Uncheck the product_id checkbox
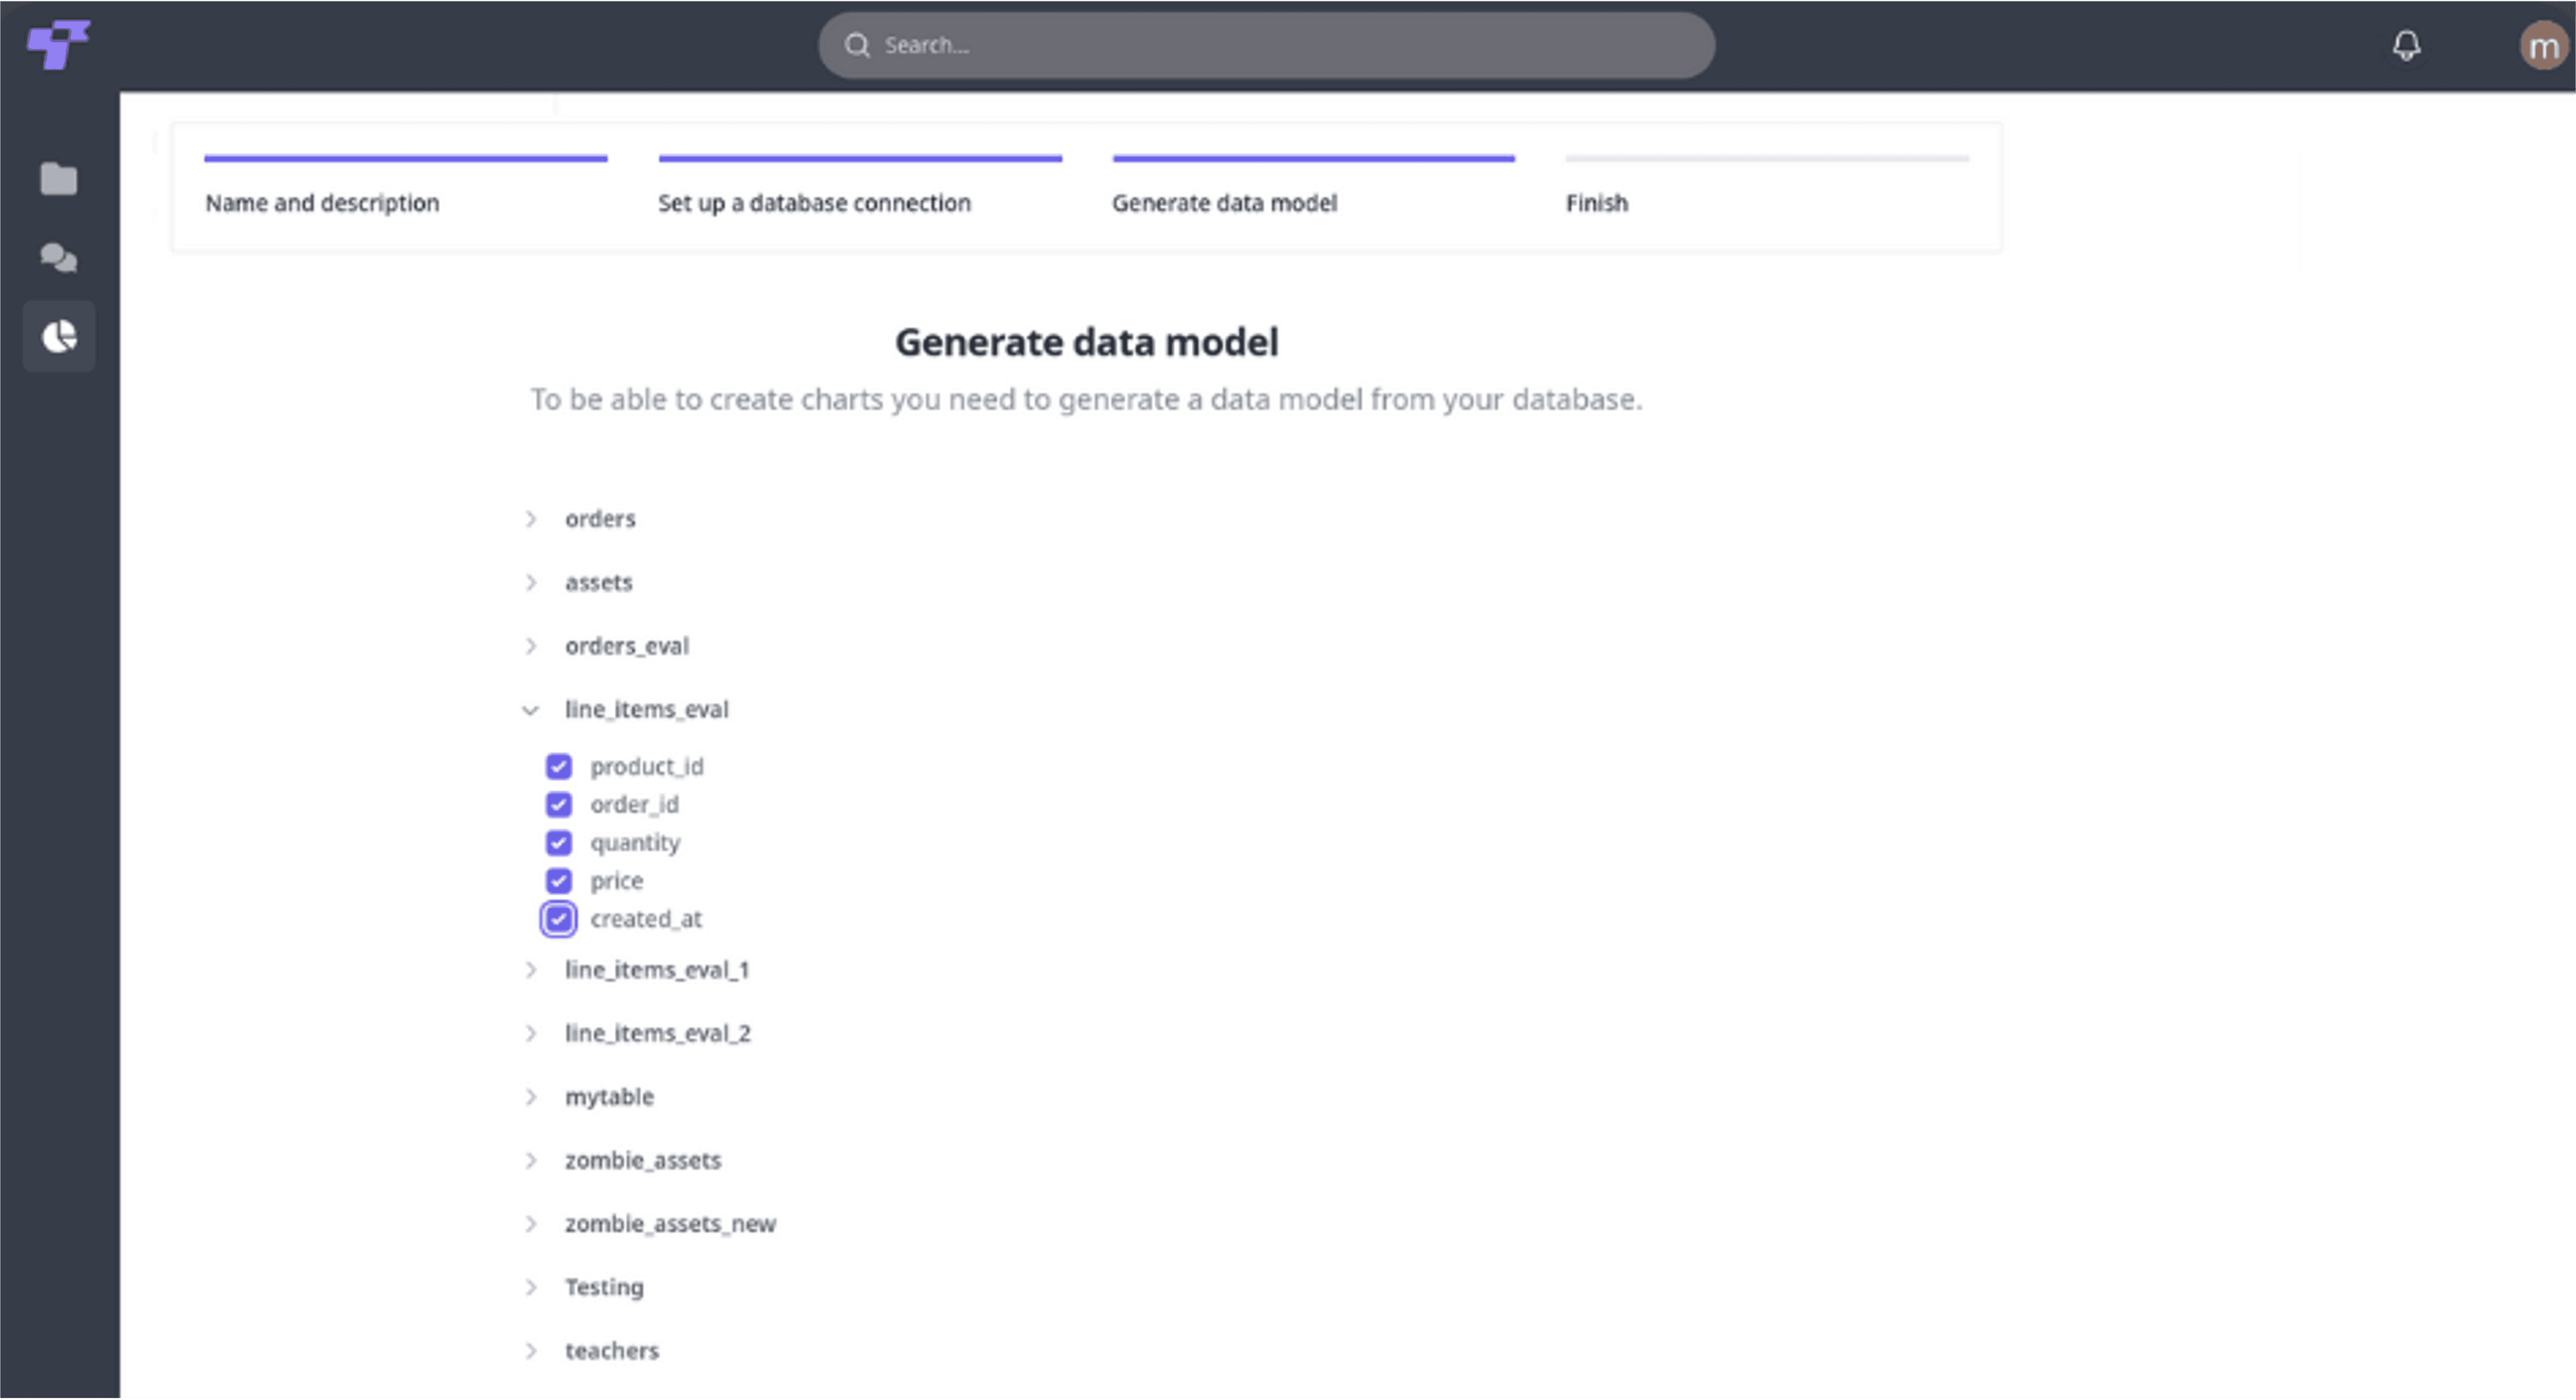This screenshot has height=1400, width=2576. (x=559, y=767)
